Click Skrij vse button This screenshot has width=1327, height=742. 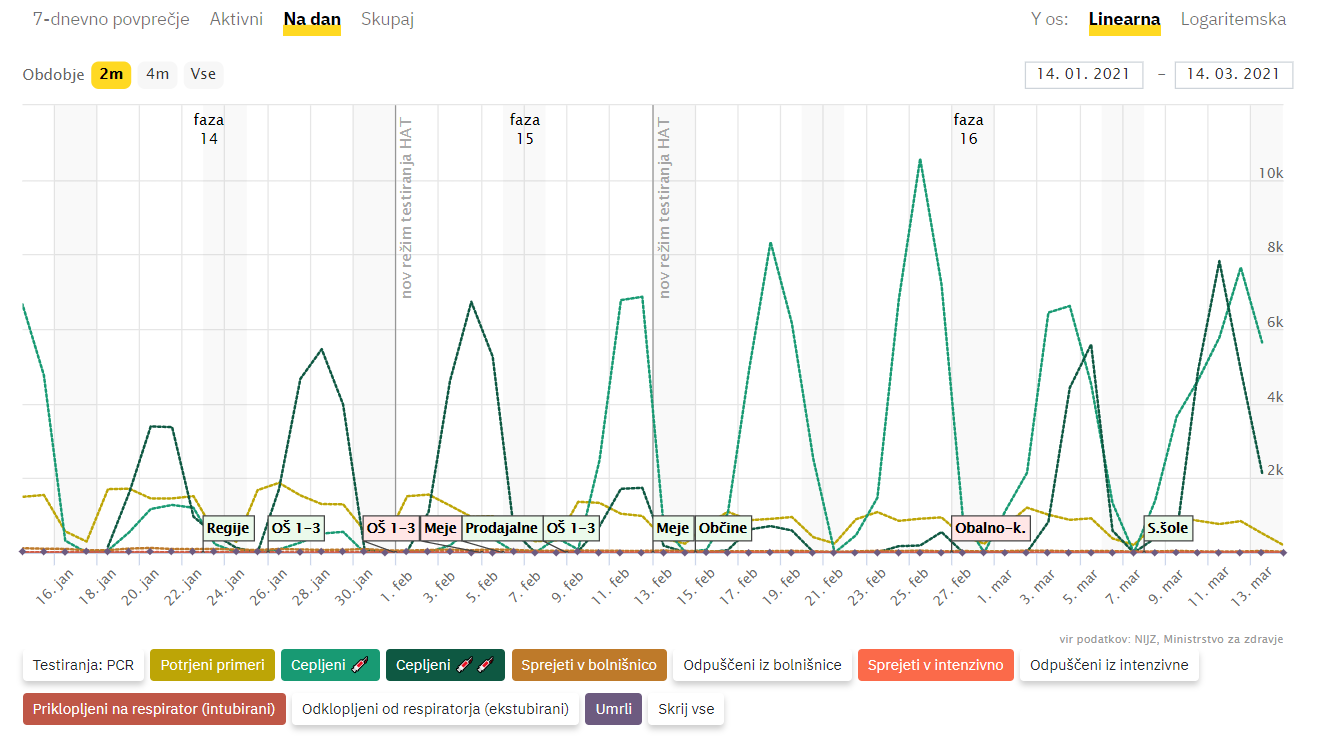(x=686, y=709)
